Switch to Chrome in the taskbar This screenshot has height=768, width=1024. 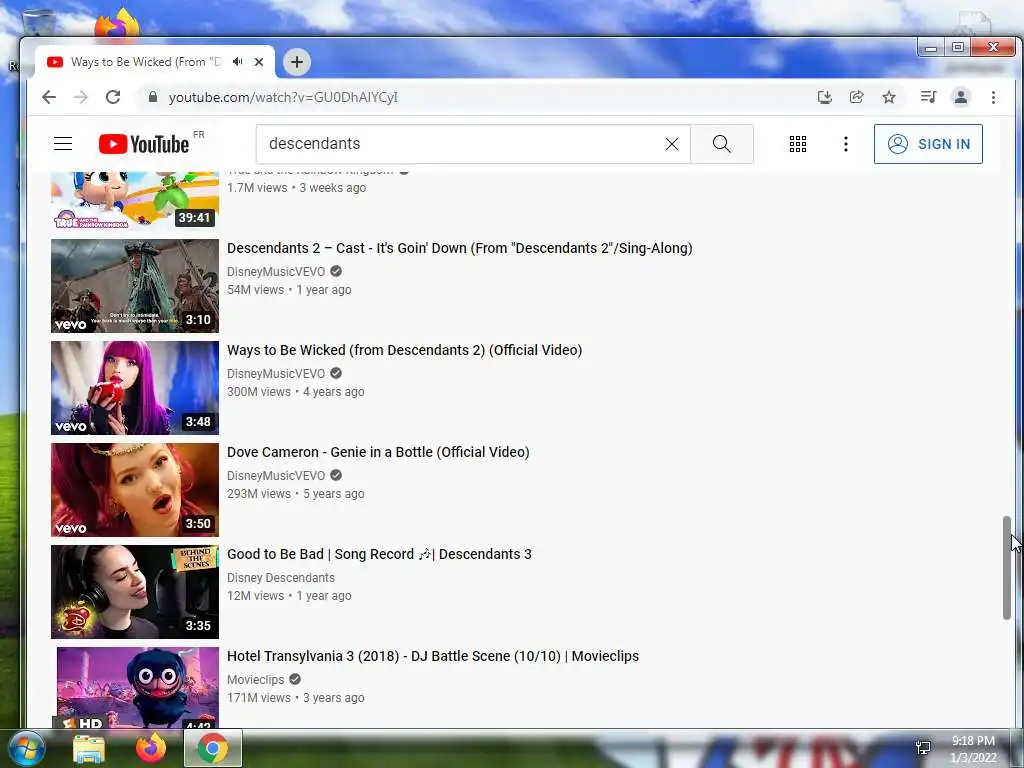click(213, 748)
